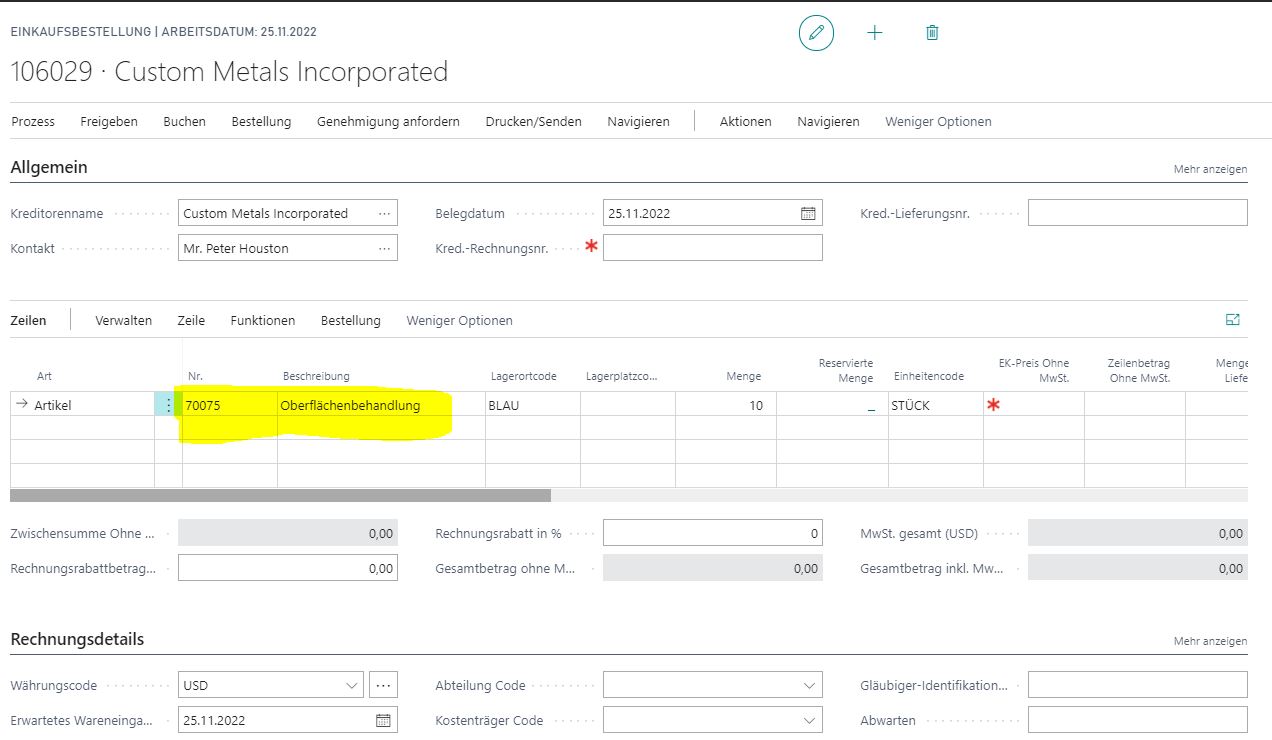Click ellipsis lookup in Kreditorenname field
Image resolution: width=1272 pixels, height=740 pixels.
[x=385, y=213]
